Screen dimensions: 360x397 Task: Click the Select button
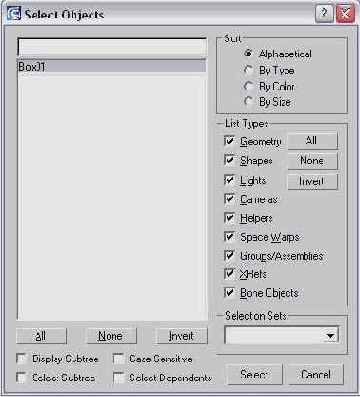(x=254, y=374)
